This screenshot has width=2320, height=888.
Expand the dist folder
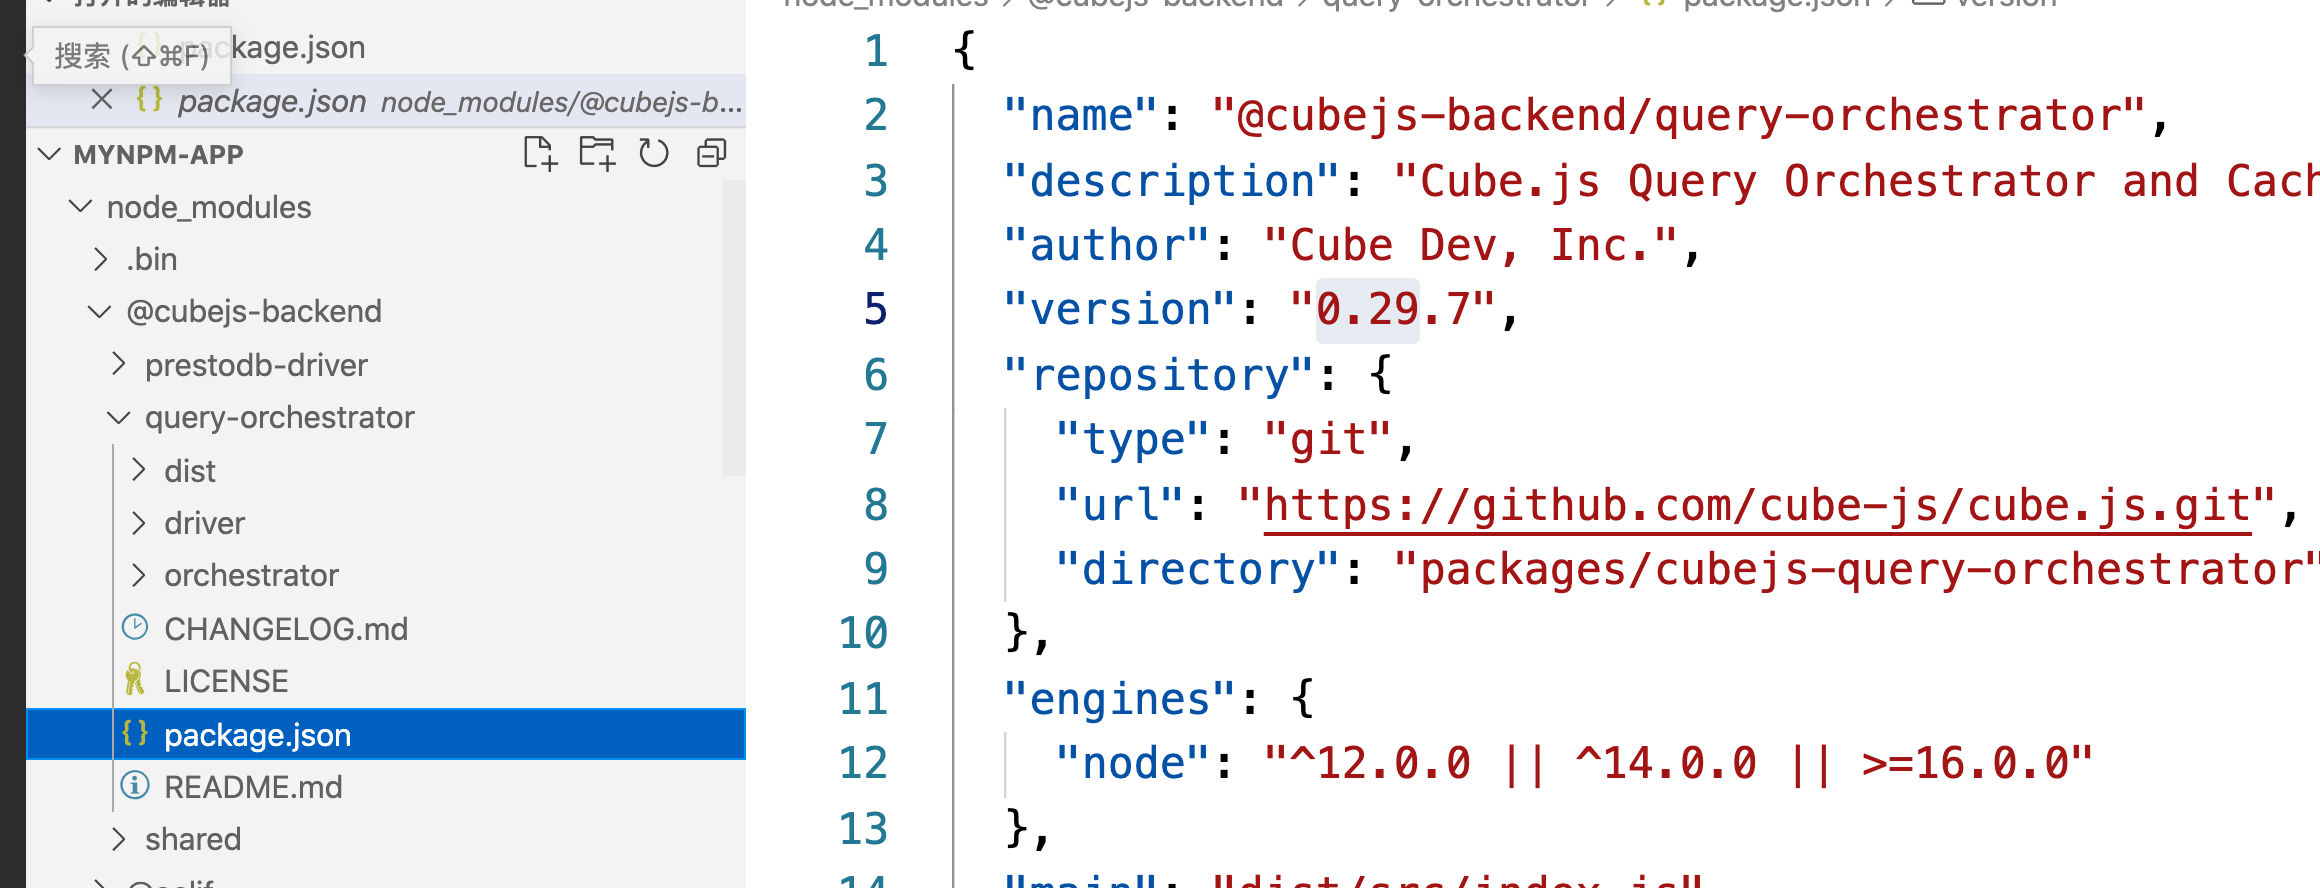click(139, 470)
